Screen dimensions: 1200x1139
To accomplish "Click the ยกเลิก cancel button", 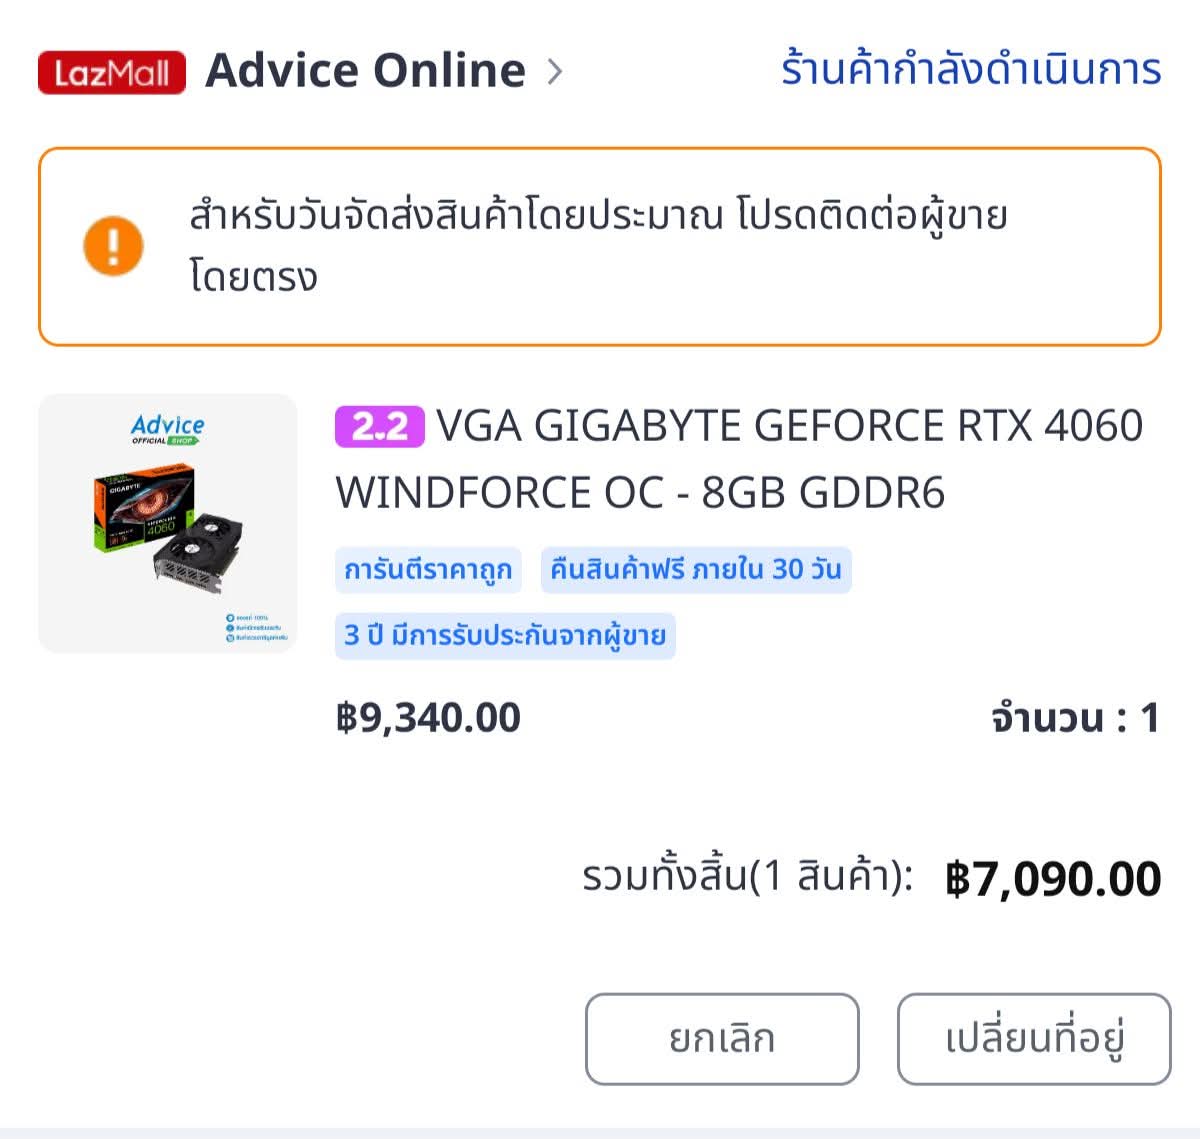I will point(722,1039).
